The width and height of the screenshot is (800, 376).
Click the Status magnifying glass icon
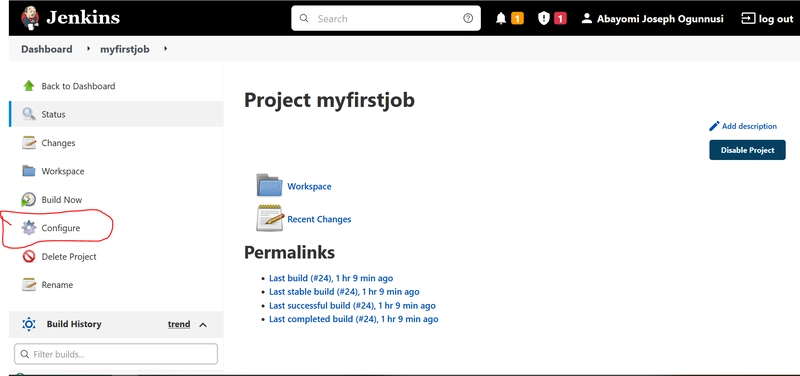click(x=29, y=114)
